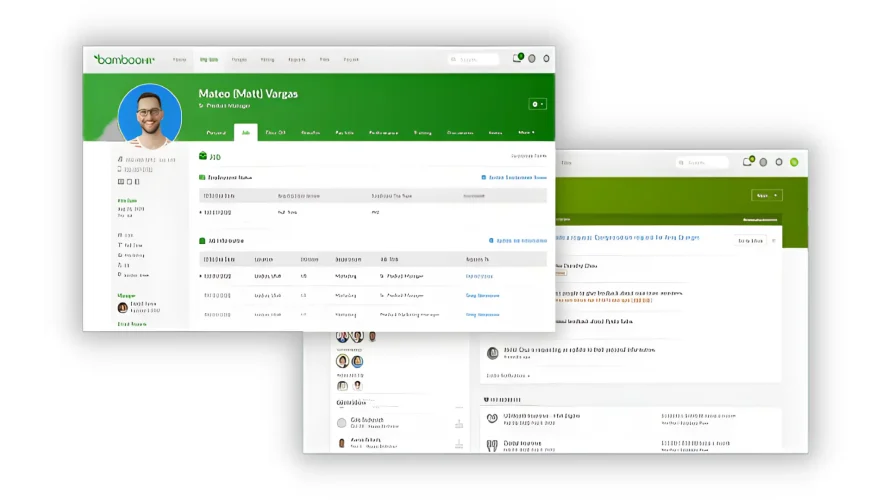
Task: Click the heart time-off icon in the back window
Action: [492, 418]
